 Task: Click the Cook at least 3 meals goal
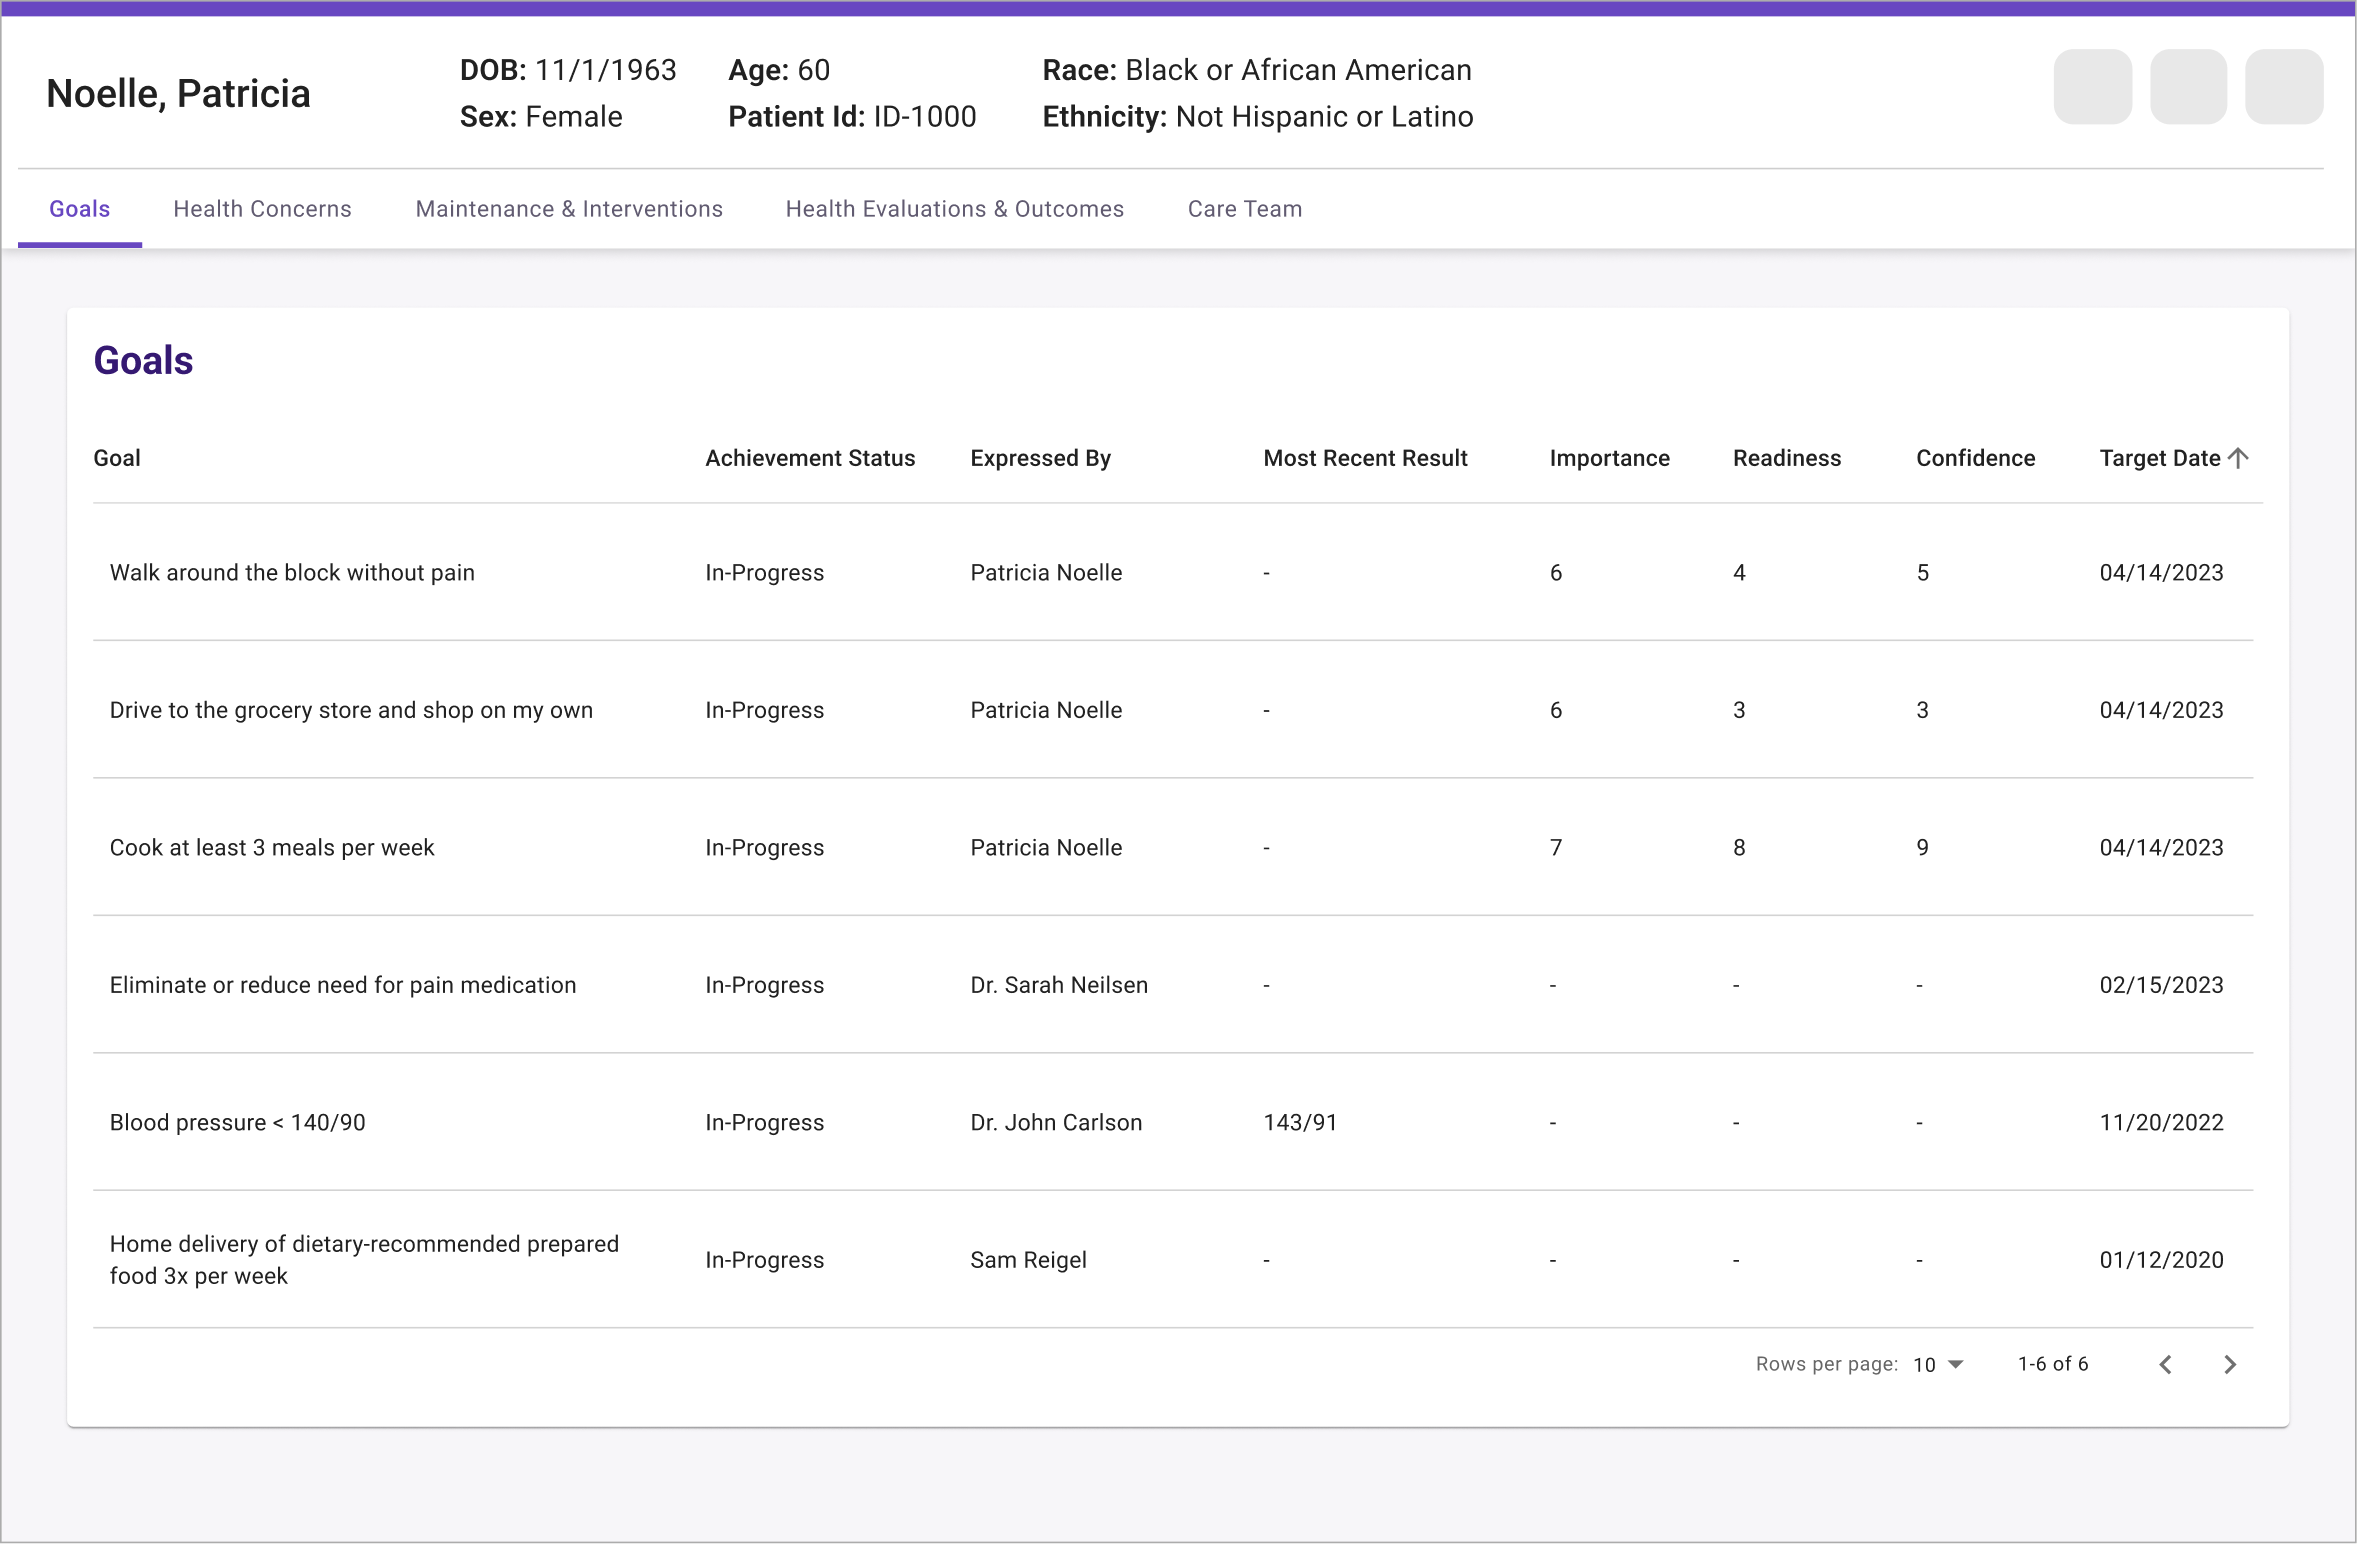point(272,848)
